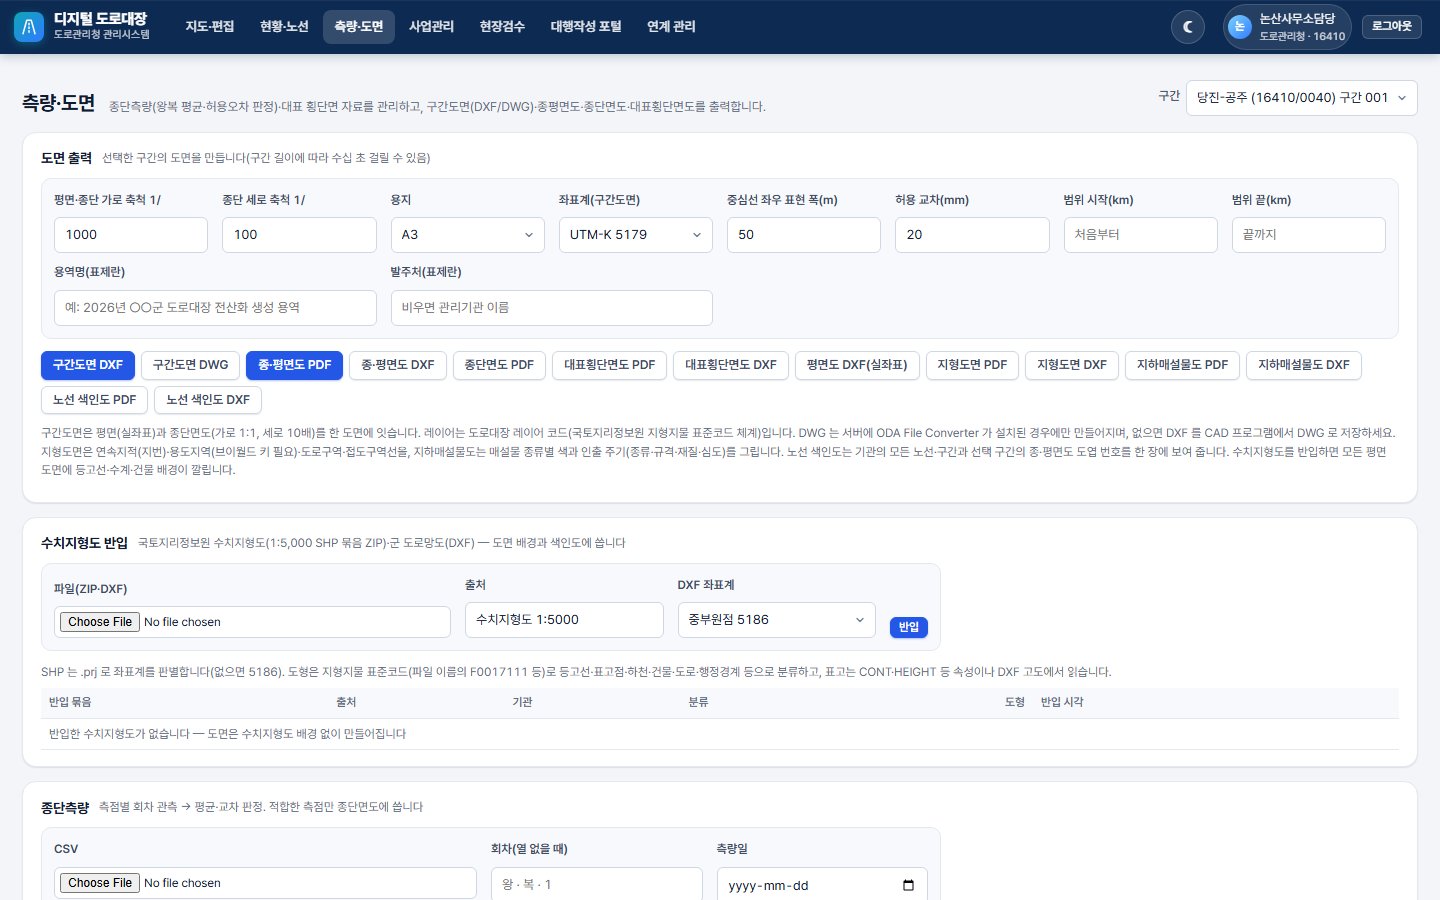Viewport: 1440px width, 900px height.
Task: Open the date picker calendar icon for 측량일
Action: [908, 885]
